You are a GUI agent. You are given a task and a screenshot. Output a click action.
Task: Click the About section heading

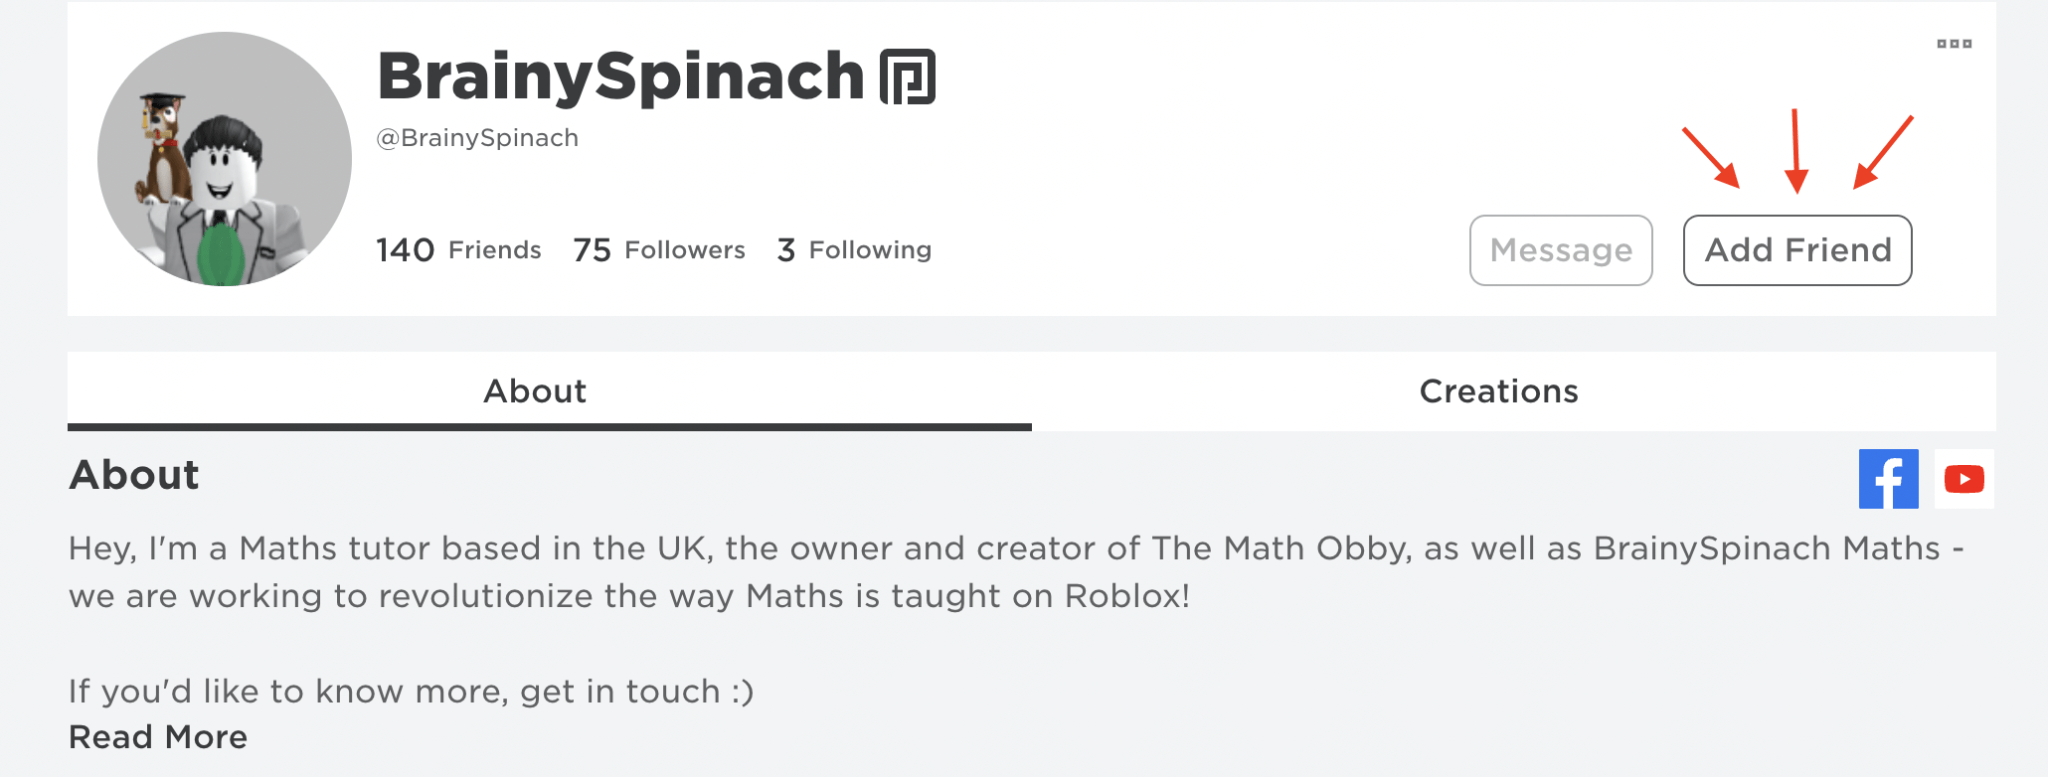133,474
